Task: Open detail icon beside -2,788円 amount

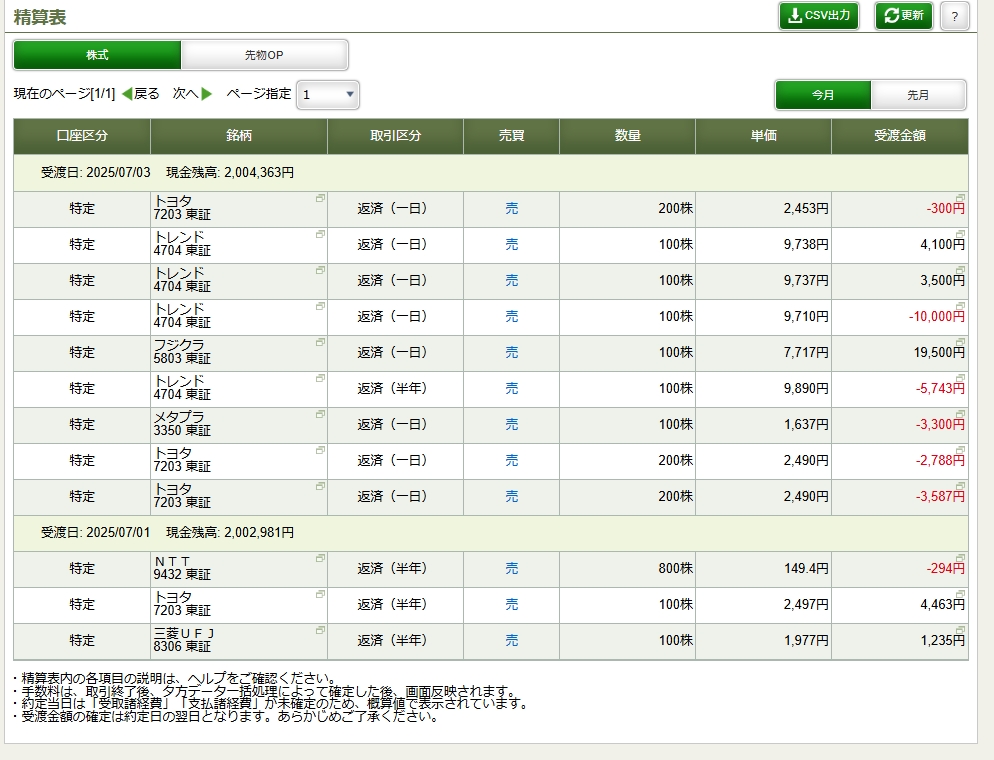Action: pyautogui.click(x=960, y=451)
